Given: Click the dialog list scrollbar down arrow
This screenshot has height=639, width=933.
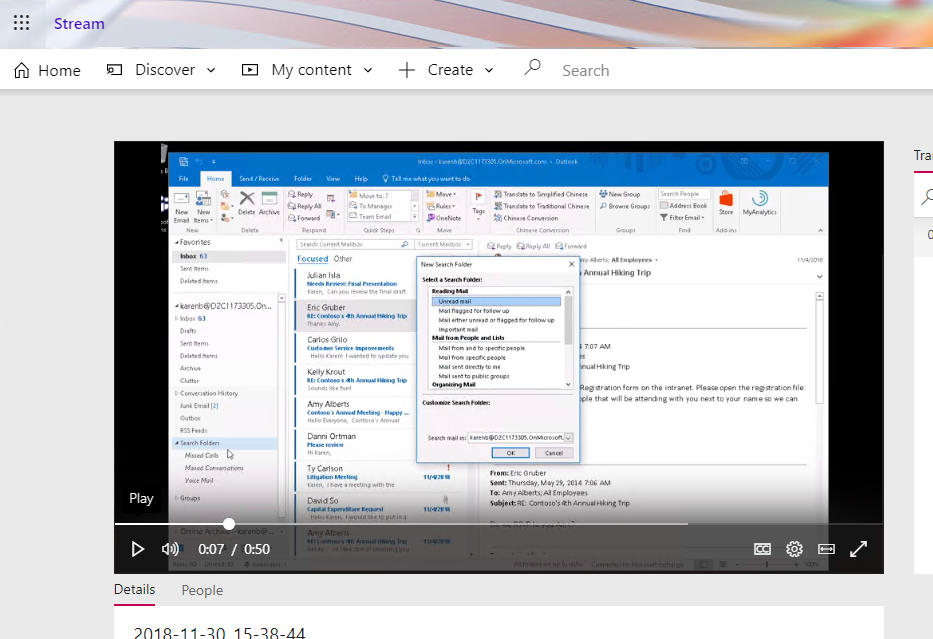Looking at the screenshot, I should (x=568, y=384).
